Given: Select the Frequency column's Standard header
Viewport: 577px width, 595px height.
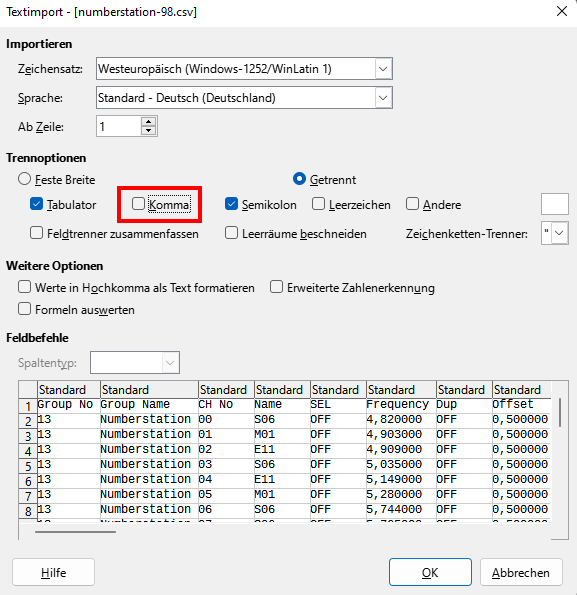Looking at the screenshot, I should coord(401,390).
